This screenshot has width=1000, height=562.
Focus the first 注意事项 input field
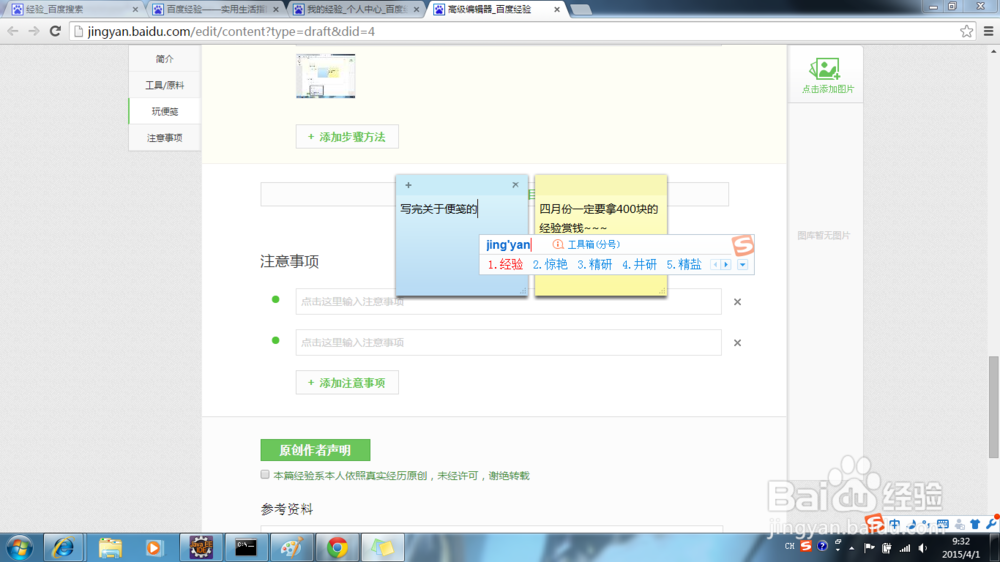coord(508,301)
